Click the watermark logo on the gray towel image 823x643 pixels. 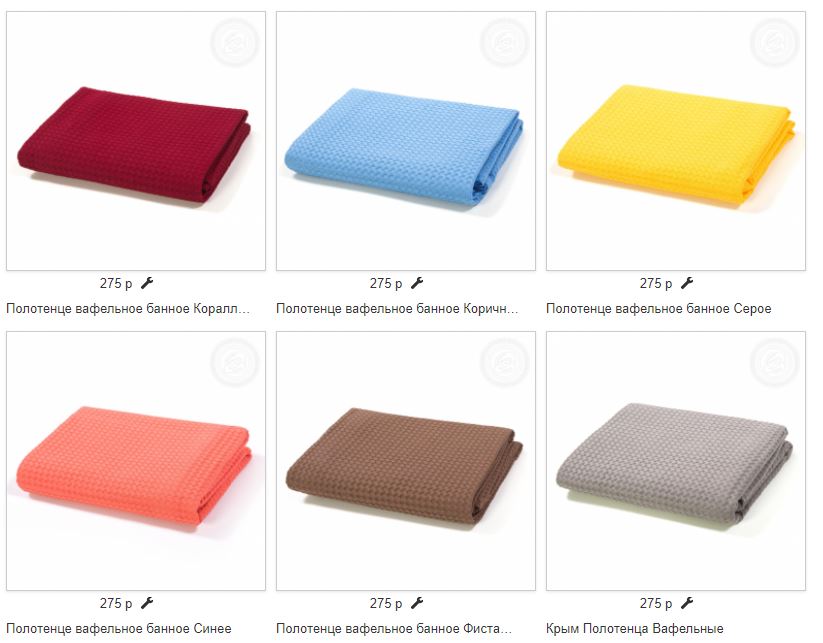point(774,362)
